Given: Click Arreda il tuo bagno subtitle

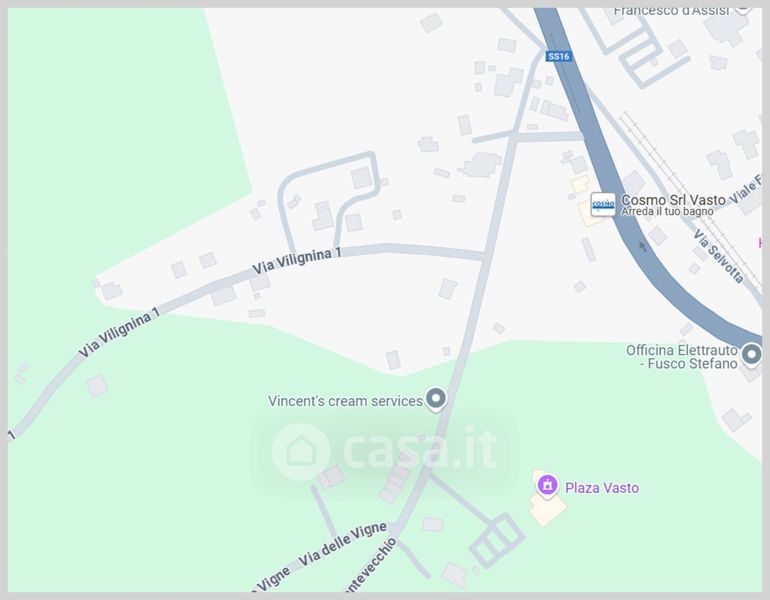Looking at the screenshot, I should (x=667, y=212).
